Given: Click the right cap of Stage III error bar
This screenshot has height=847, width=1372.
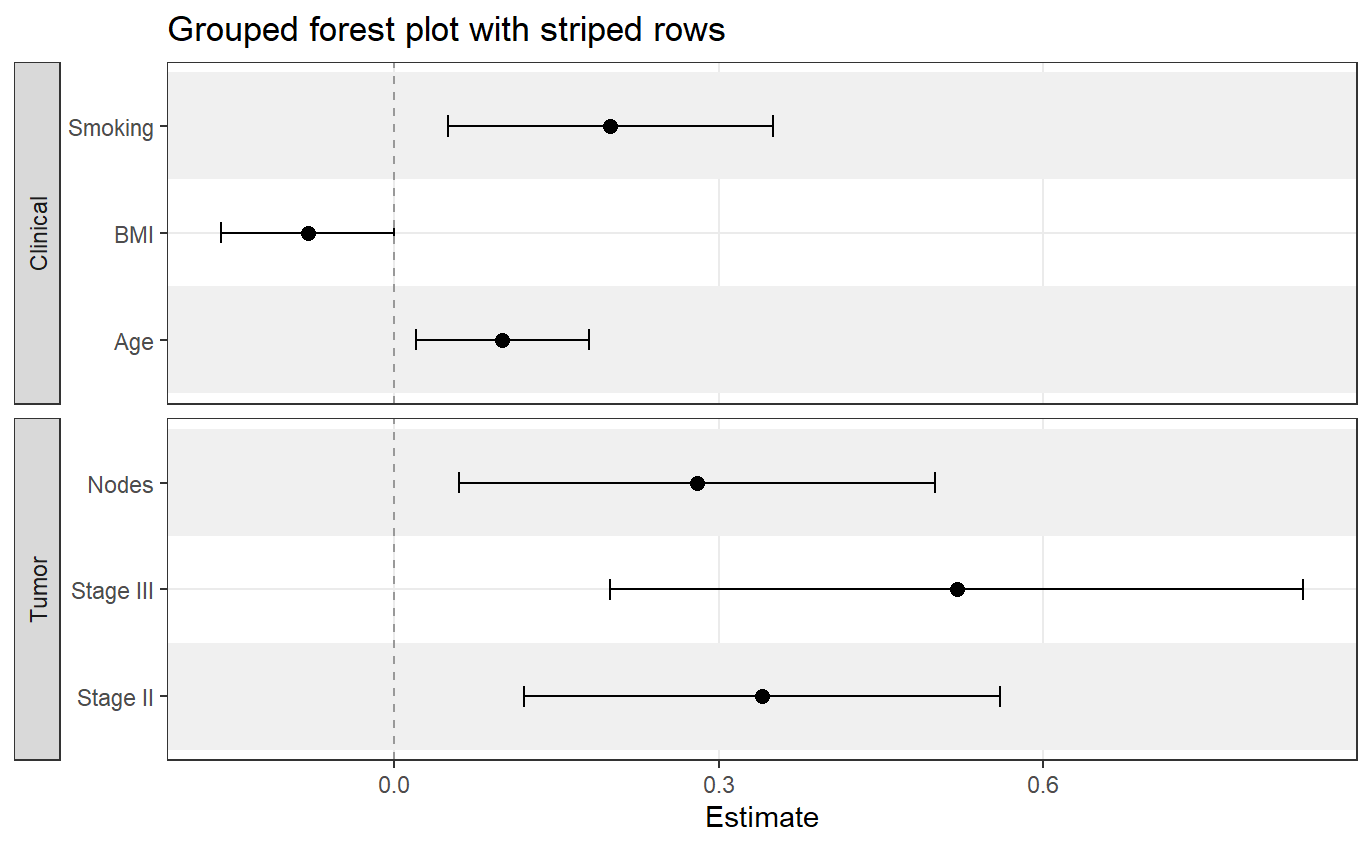Looking at the screenshot, I should (x=1303, y=589).
